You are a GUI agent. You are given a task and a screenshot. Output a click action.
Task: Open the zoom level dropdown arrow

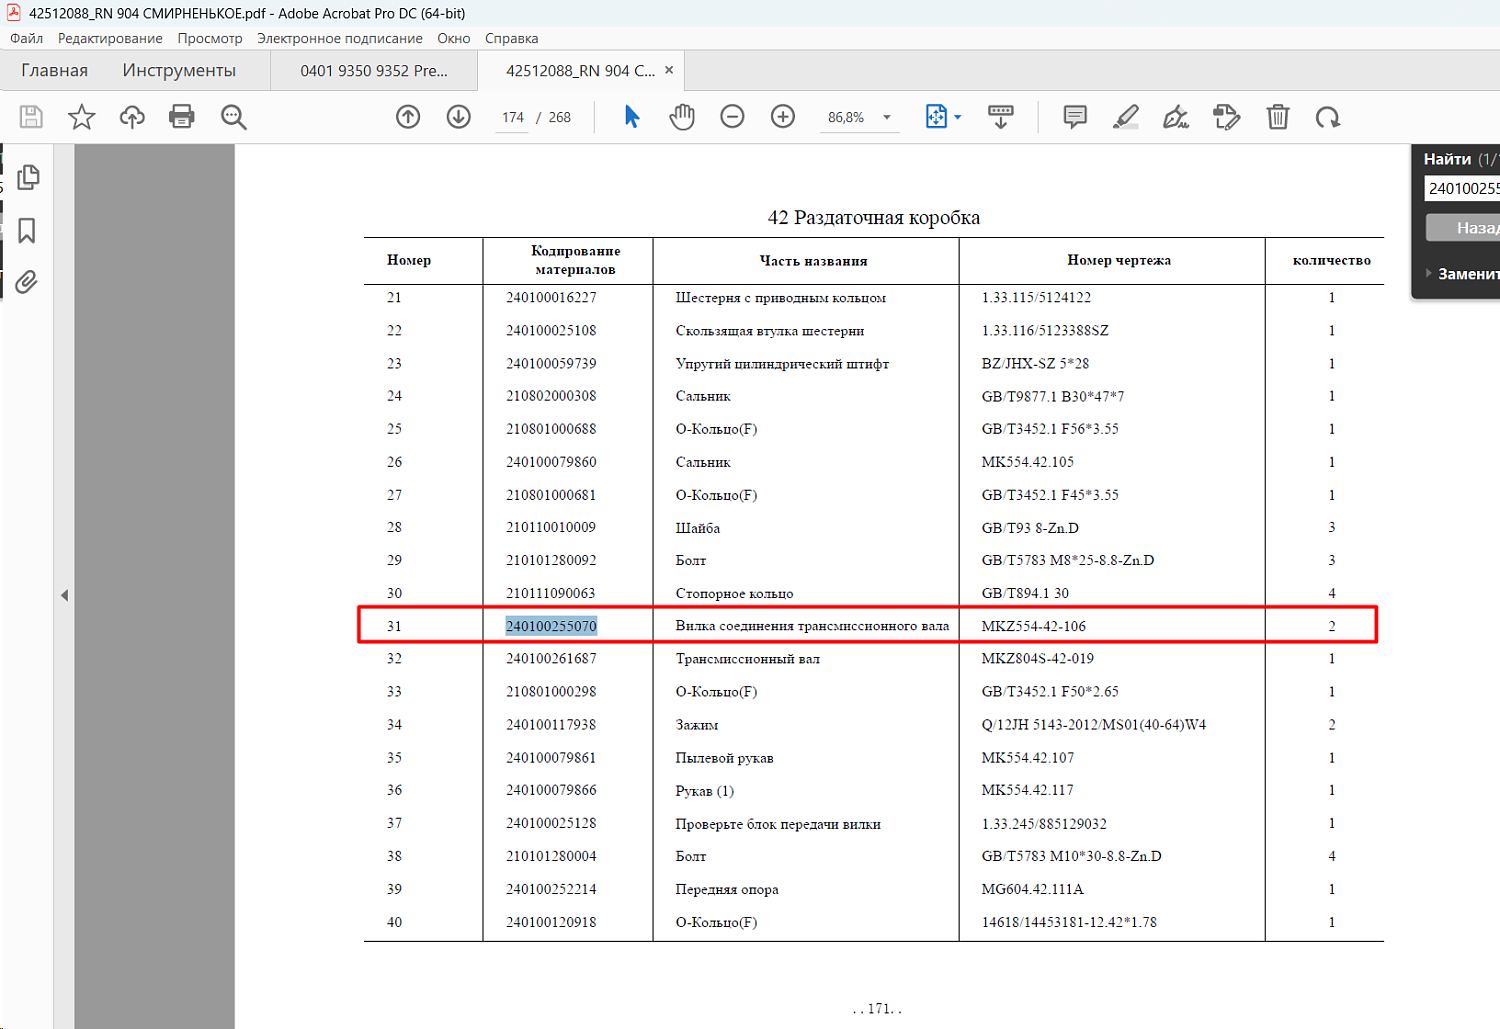(x=887, y=117)
